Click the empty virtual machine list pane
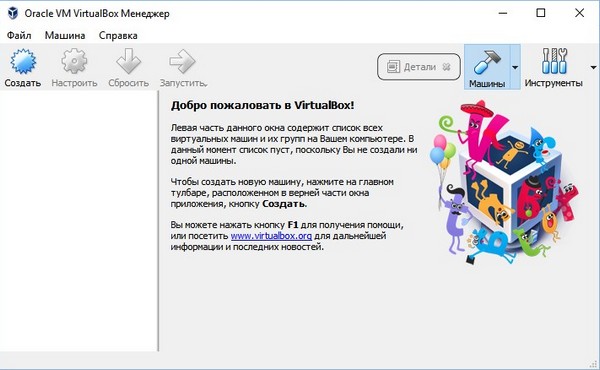This screenshot has width=600, height=370. tap(78, 221)
